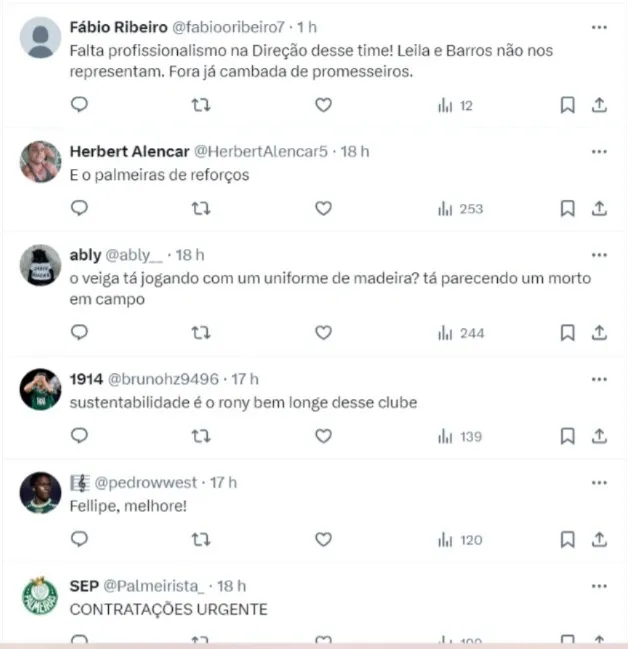
Task: Like ably's tweet about veiga
Action: click(323, 332)
